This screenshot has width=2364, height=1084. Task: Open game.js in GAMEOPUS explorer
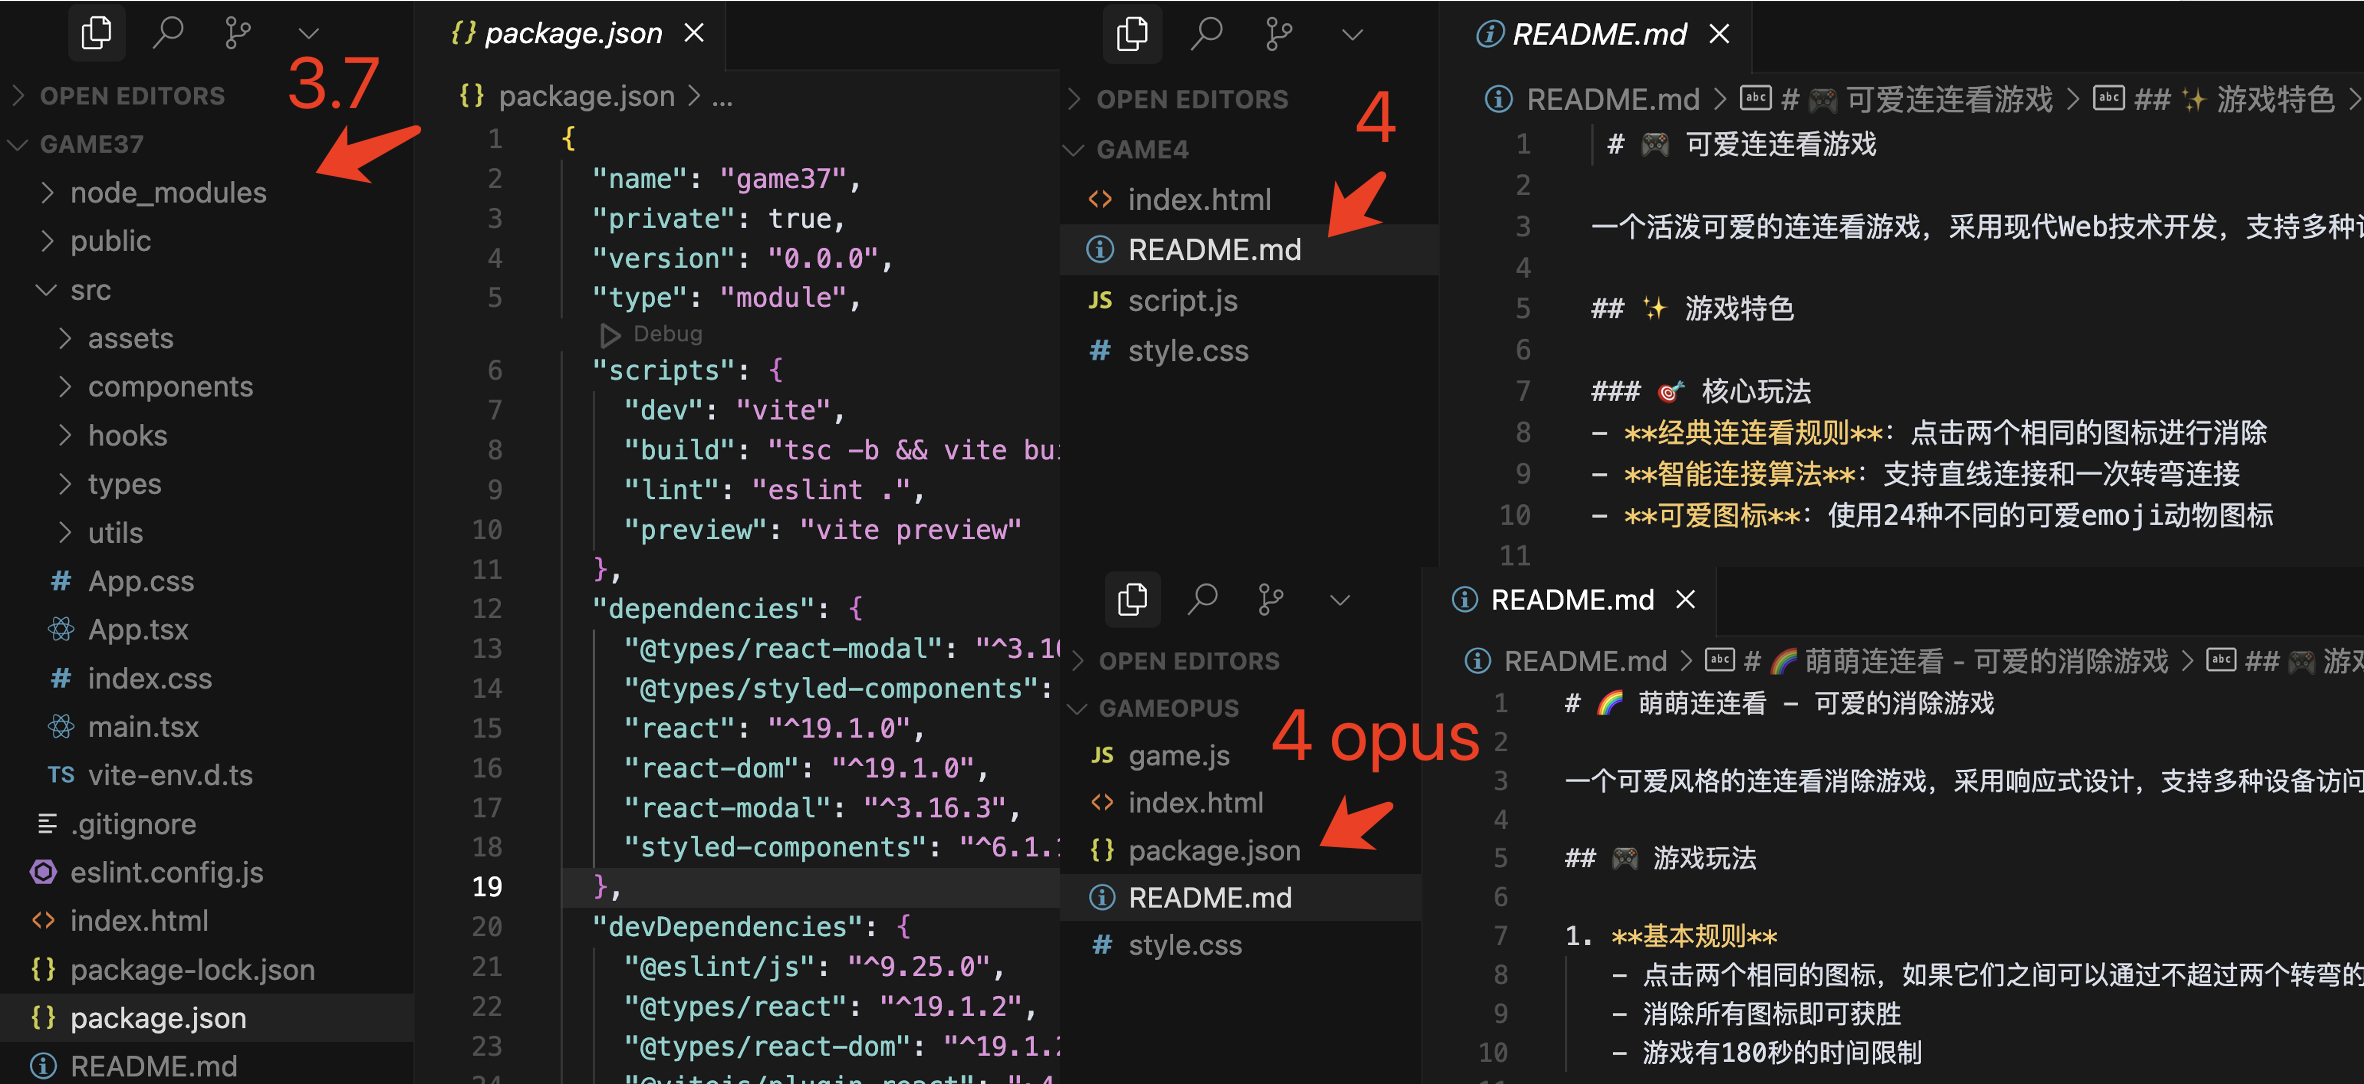point(1179,756)
